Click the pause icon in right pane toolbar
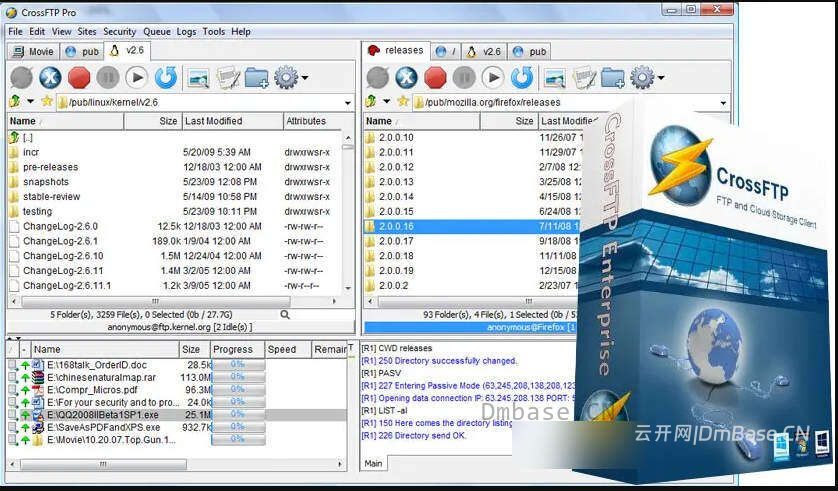838x491 pixels. pyautogui.click(x=464, y=78)
